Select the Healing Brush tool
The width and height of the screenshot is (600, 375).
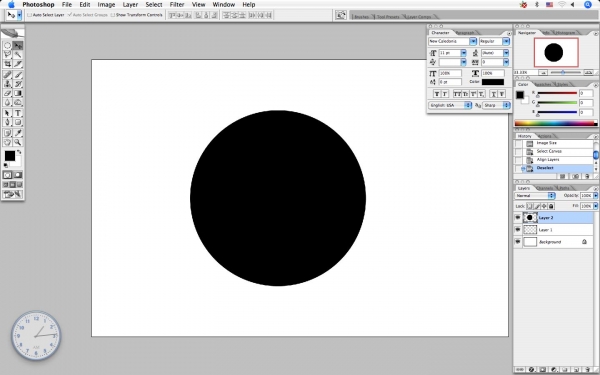[7, 75]
